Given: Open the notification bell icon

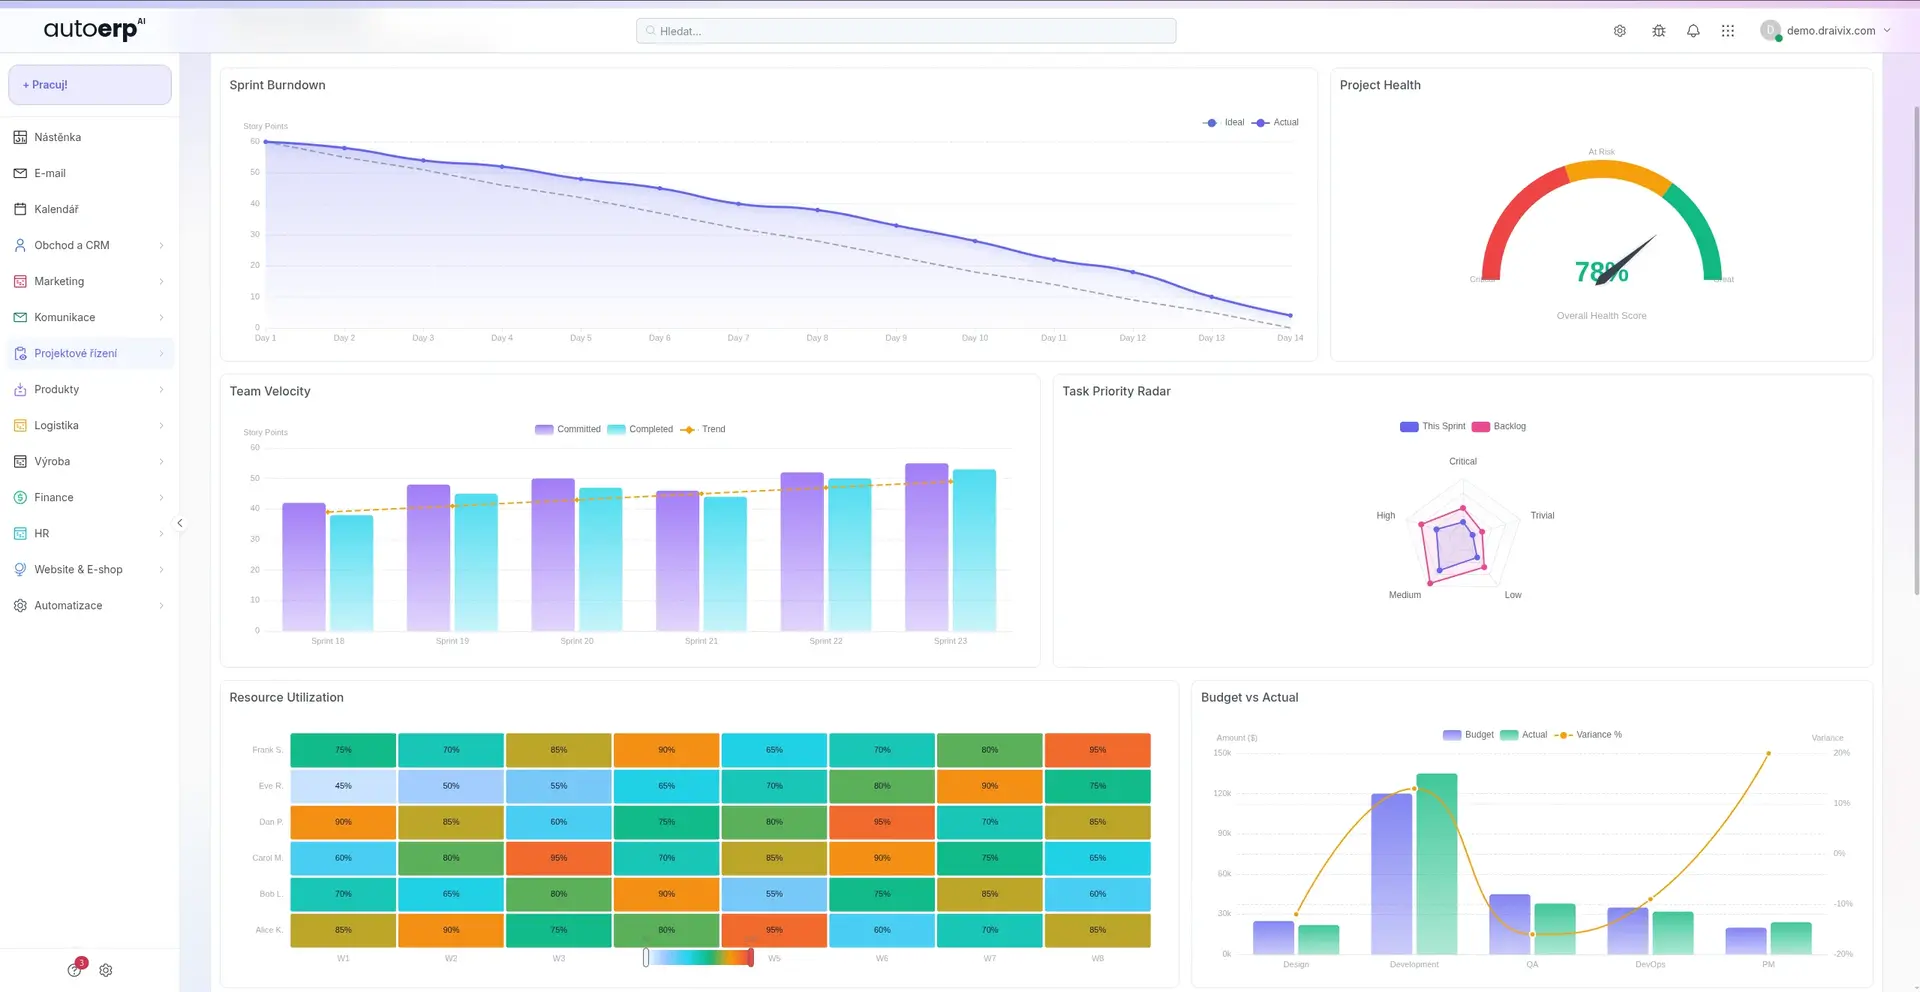Looking at the screenshot, I should pos(1693,31).
